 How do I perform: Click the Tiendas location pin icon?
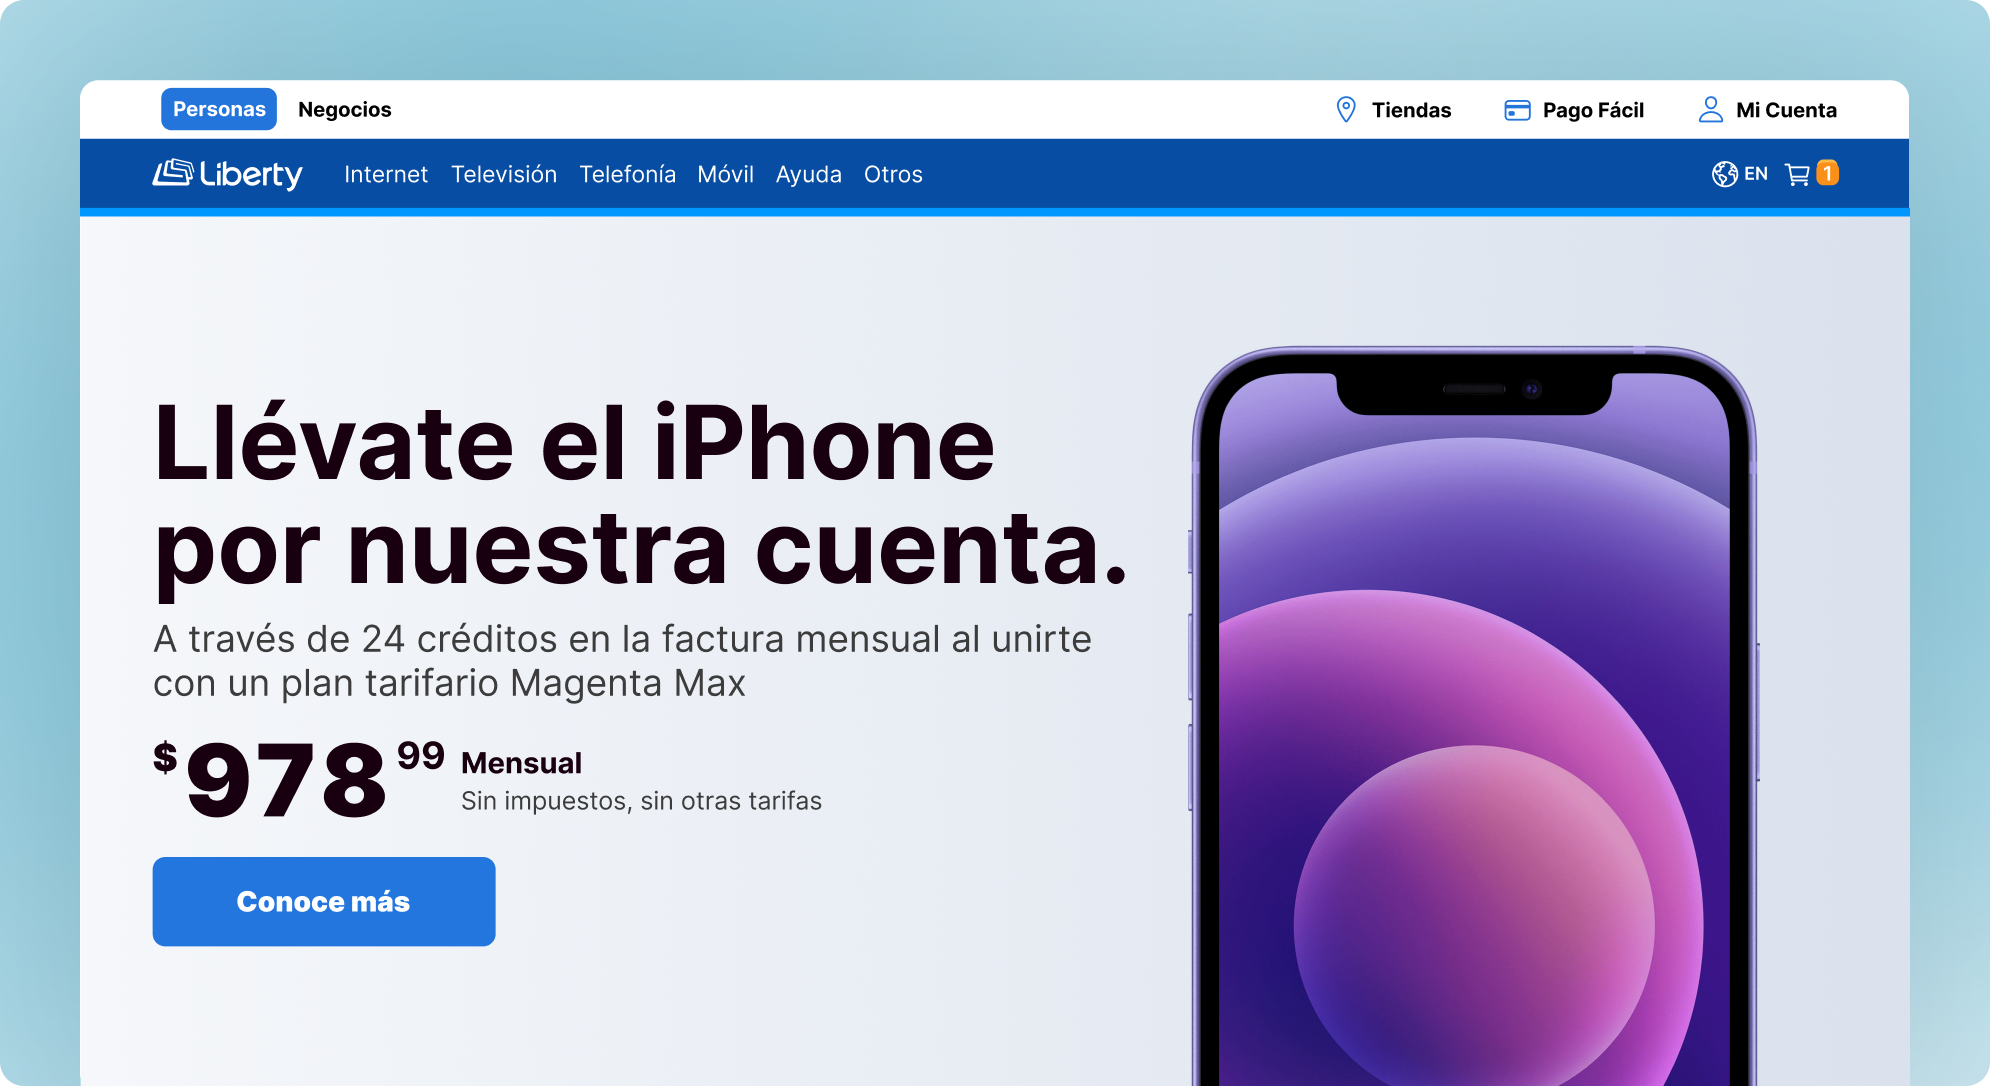pyautogui.click(x=1346, y=110)
